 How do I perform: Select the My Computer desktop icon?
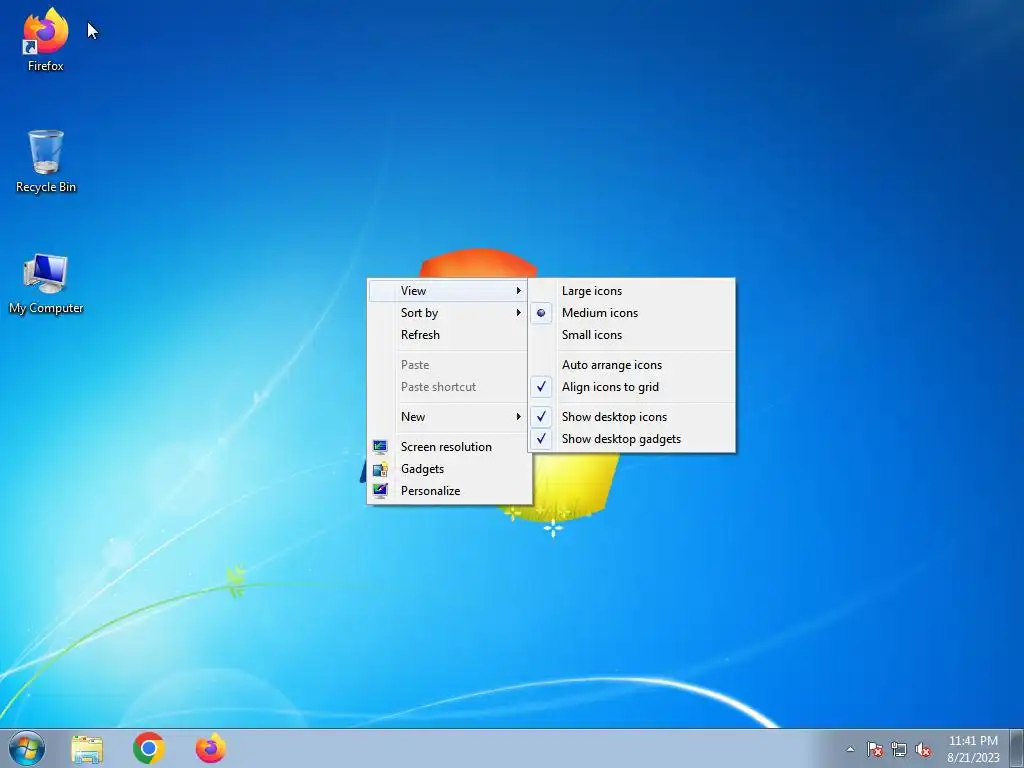coord(46,283)
